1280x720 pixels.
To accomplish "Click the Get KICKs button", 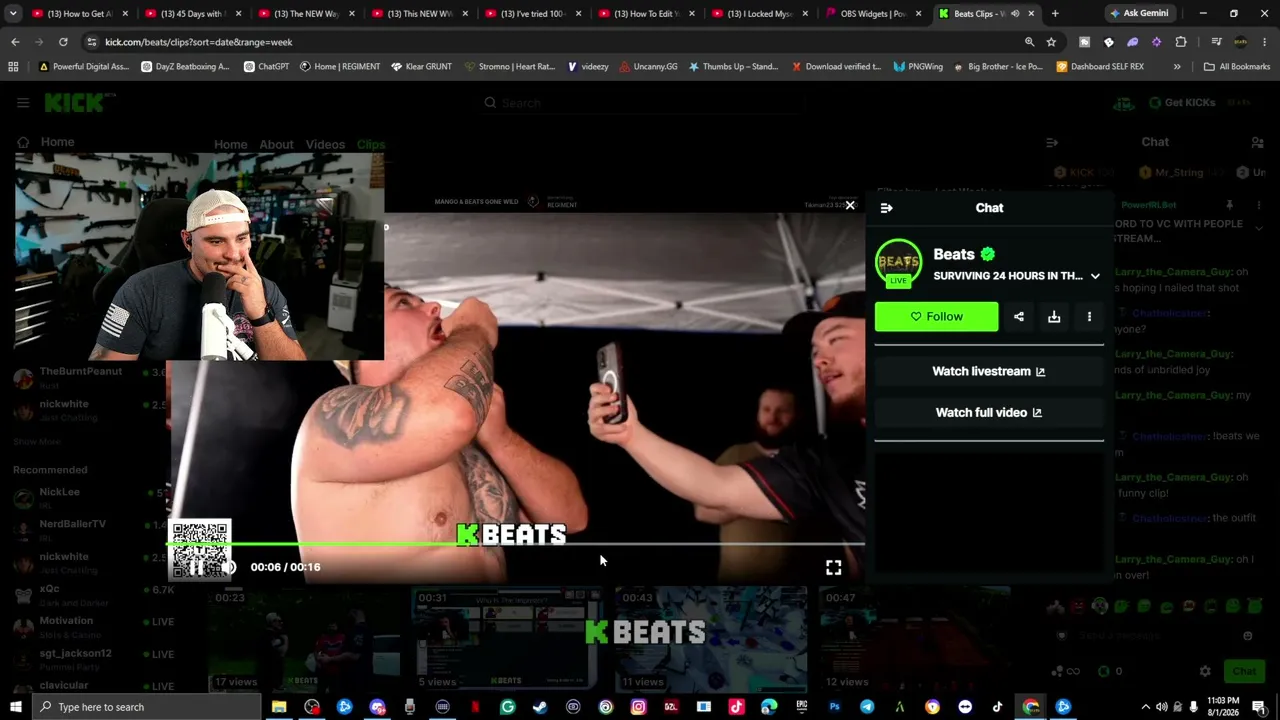I will (1181, 102).
